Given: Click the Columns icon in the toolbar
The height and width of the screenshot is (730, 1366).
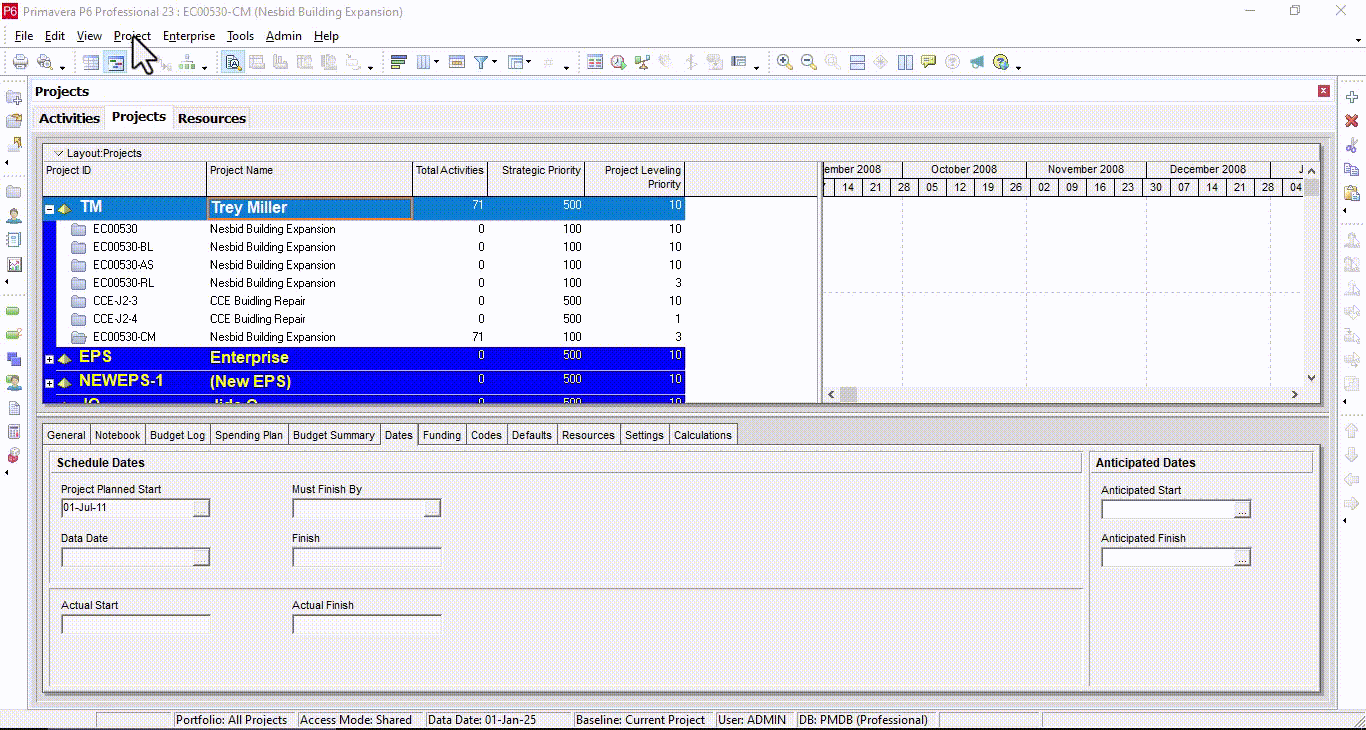Looking at the screenshot, I should 424,62.
